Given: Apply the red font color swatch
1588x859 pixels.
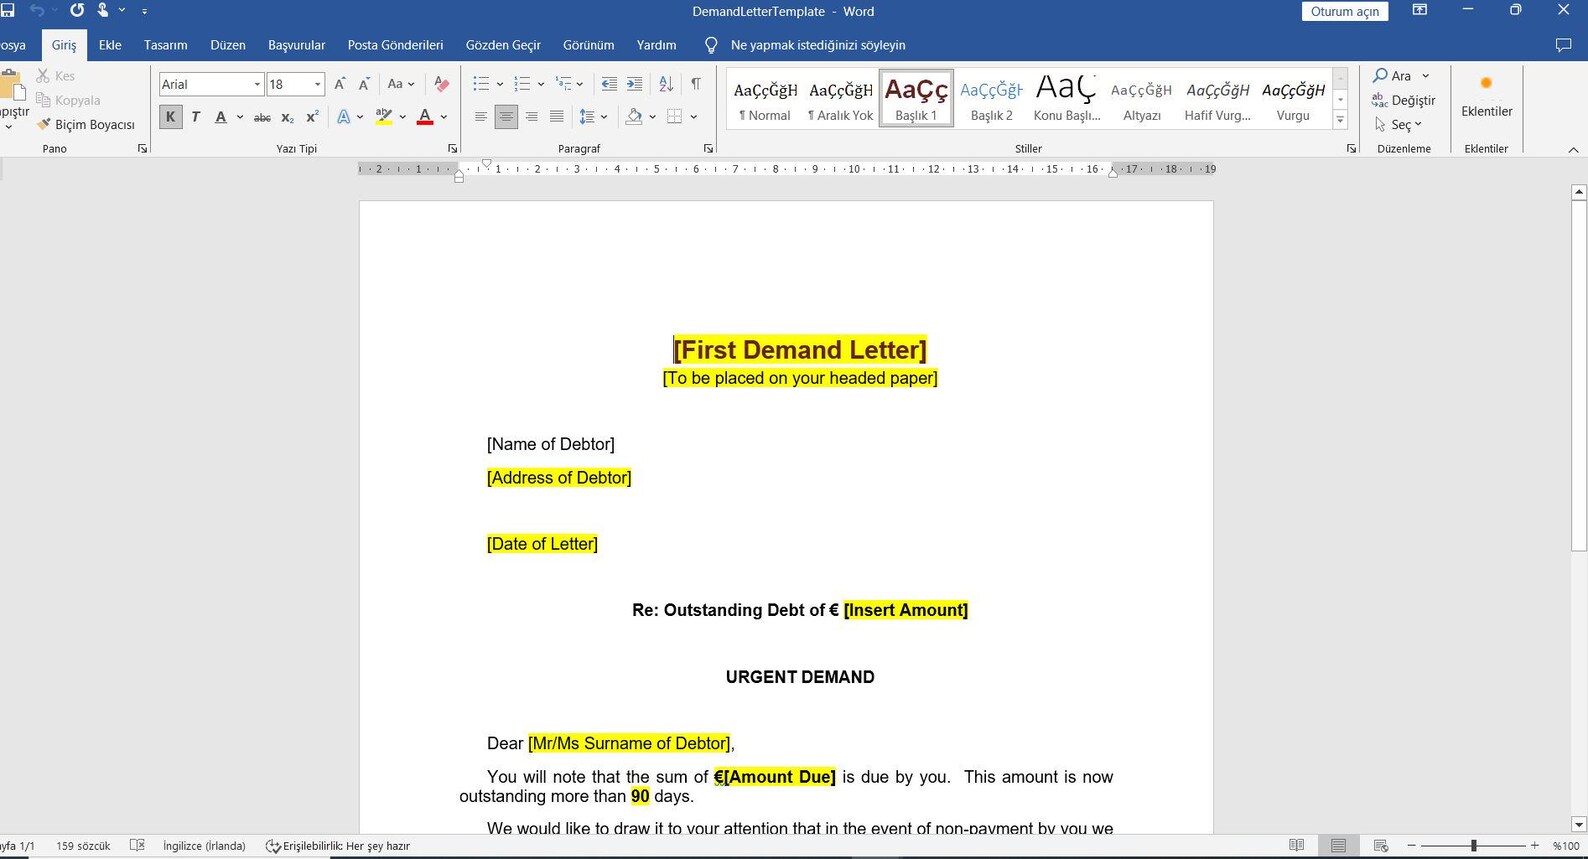Looking at the screenshot, I should (425, 117).
